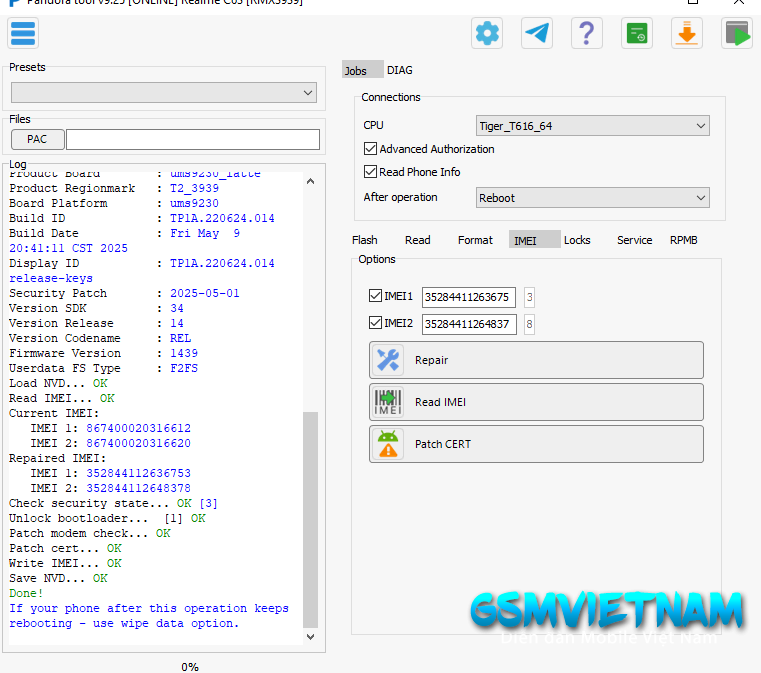Click the green log history icon
The height and width of the screenshot is (673, 761).
pyautogui.click(x=637, y=33)
